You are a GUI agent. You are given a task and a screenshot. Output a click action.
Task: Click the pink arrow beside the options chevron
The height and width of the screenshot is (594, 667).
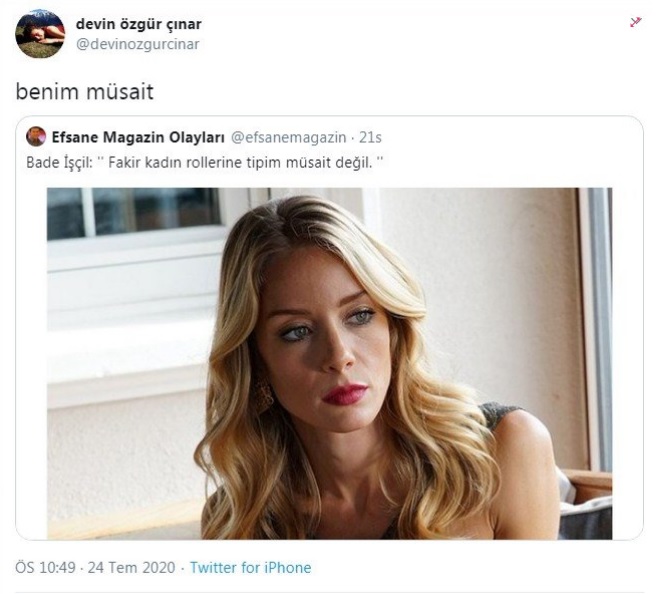636,22
